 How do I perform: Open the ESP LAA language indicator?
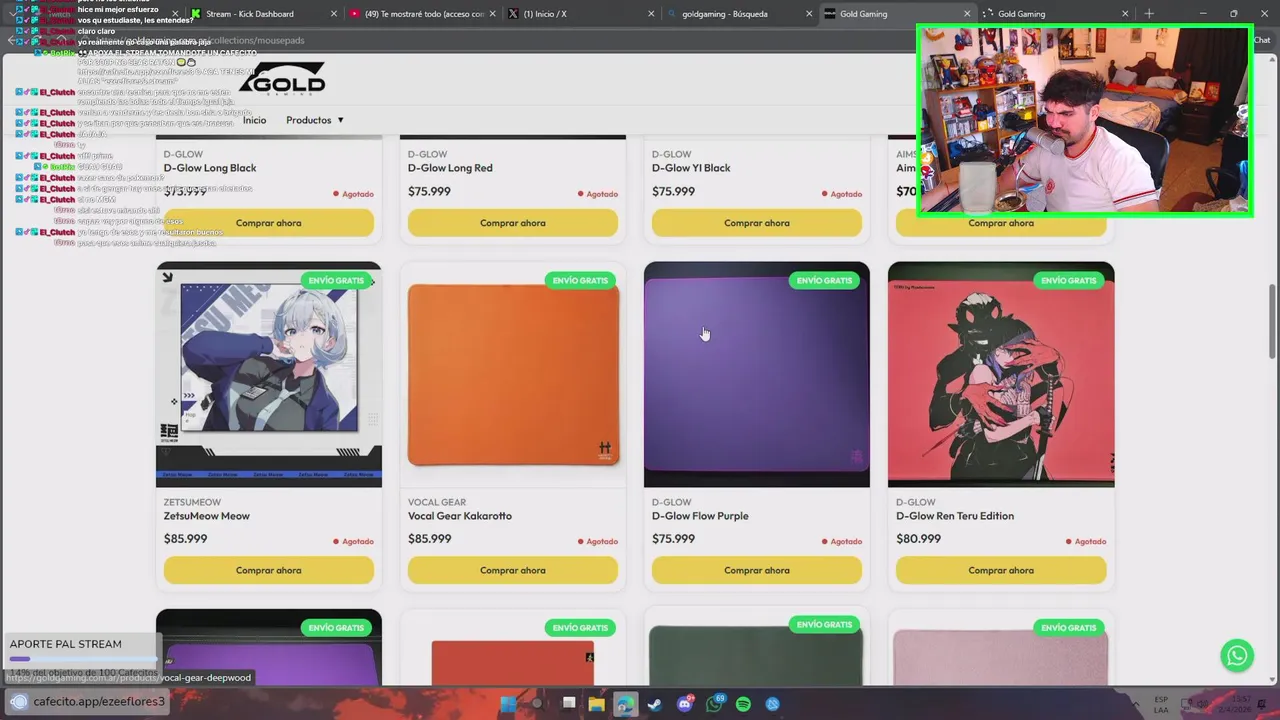[x=1161, y=704]
